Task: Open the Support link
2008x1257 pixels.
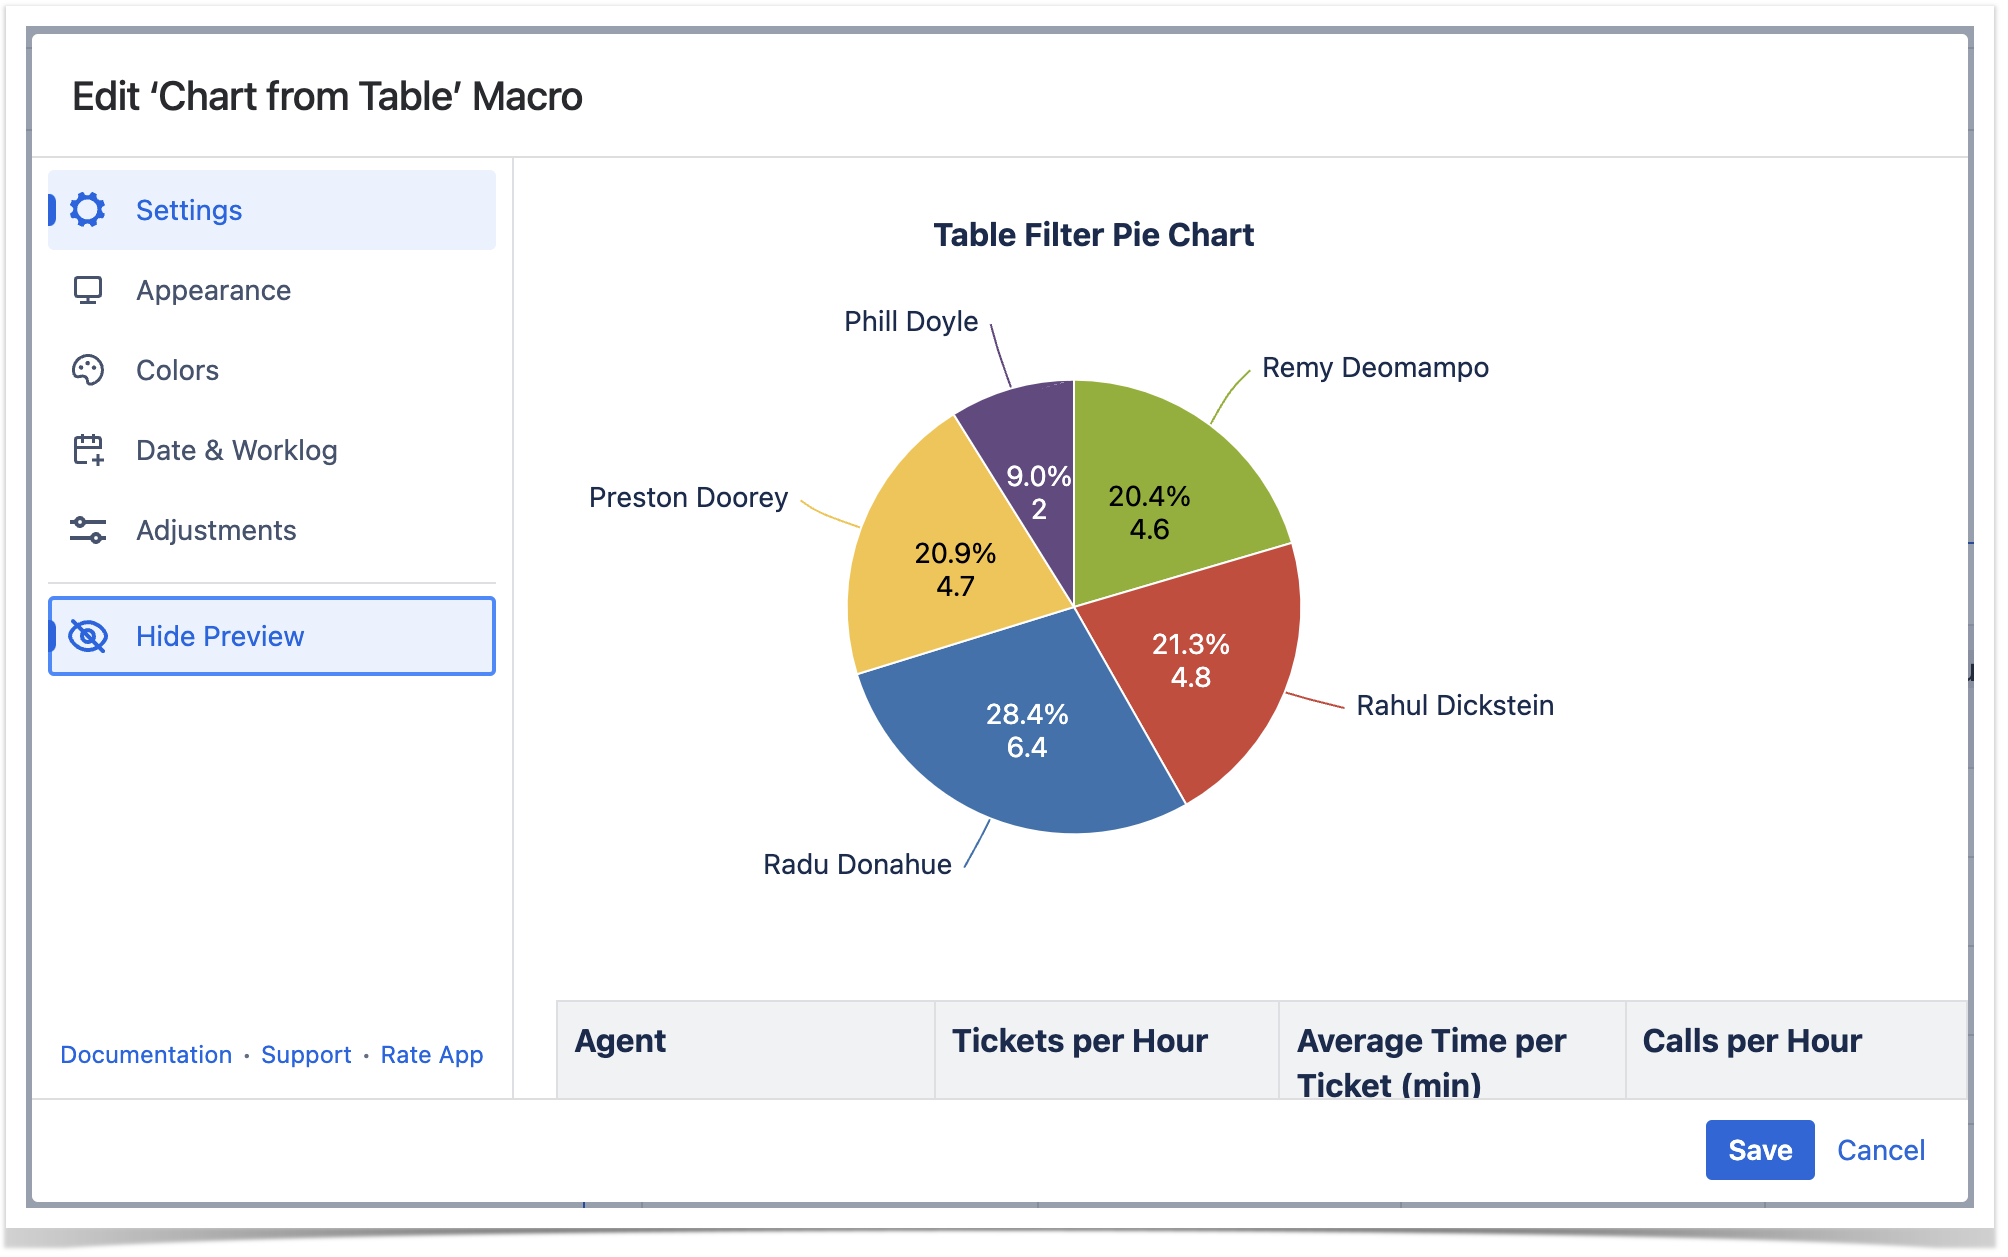Action: pos(306,1055)
